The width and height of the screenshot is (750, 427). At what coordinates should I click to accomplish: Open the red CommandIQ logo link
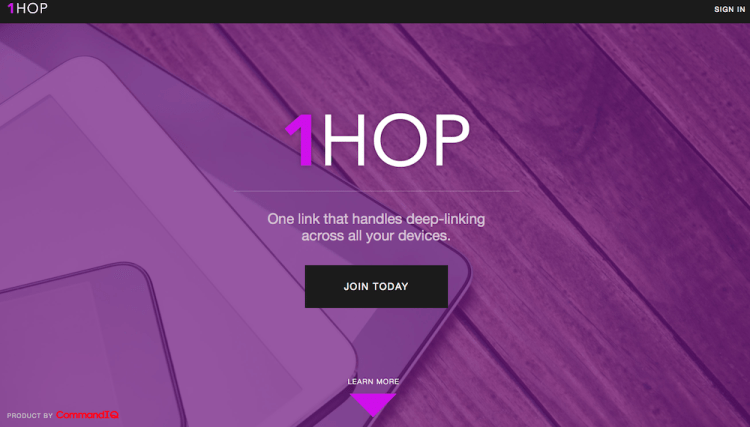point(87,415)
